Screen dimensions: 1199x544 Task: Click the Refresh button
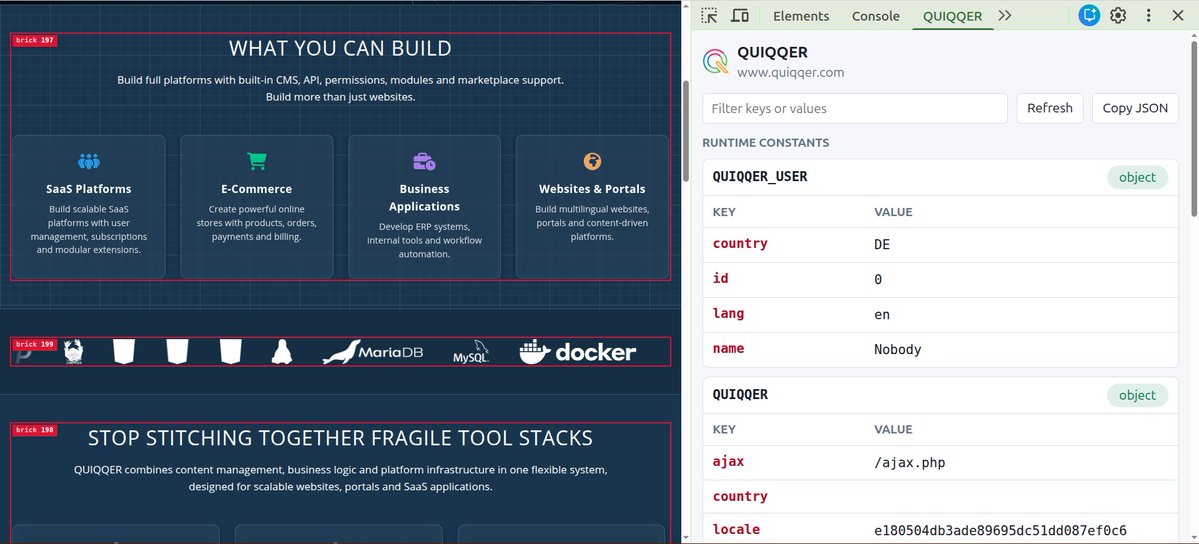[1049, 109]
